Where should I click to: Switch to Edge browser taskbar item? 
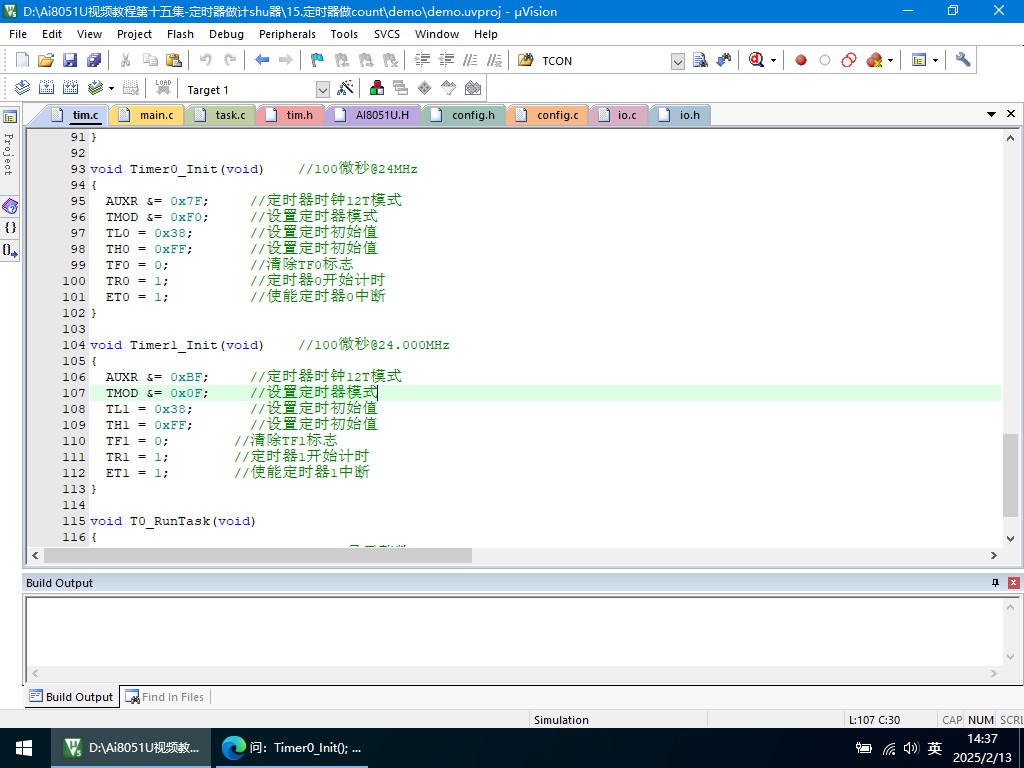(290, 748)
